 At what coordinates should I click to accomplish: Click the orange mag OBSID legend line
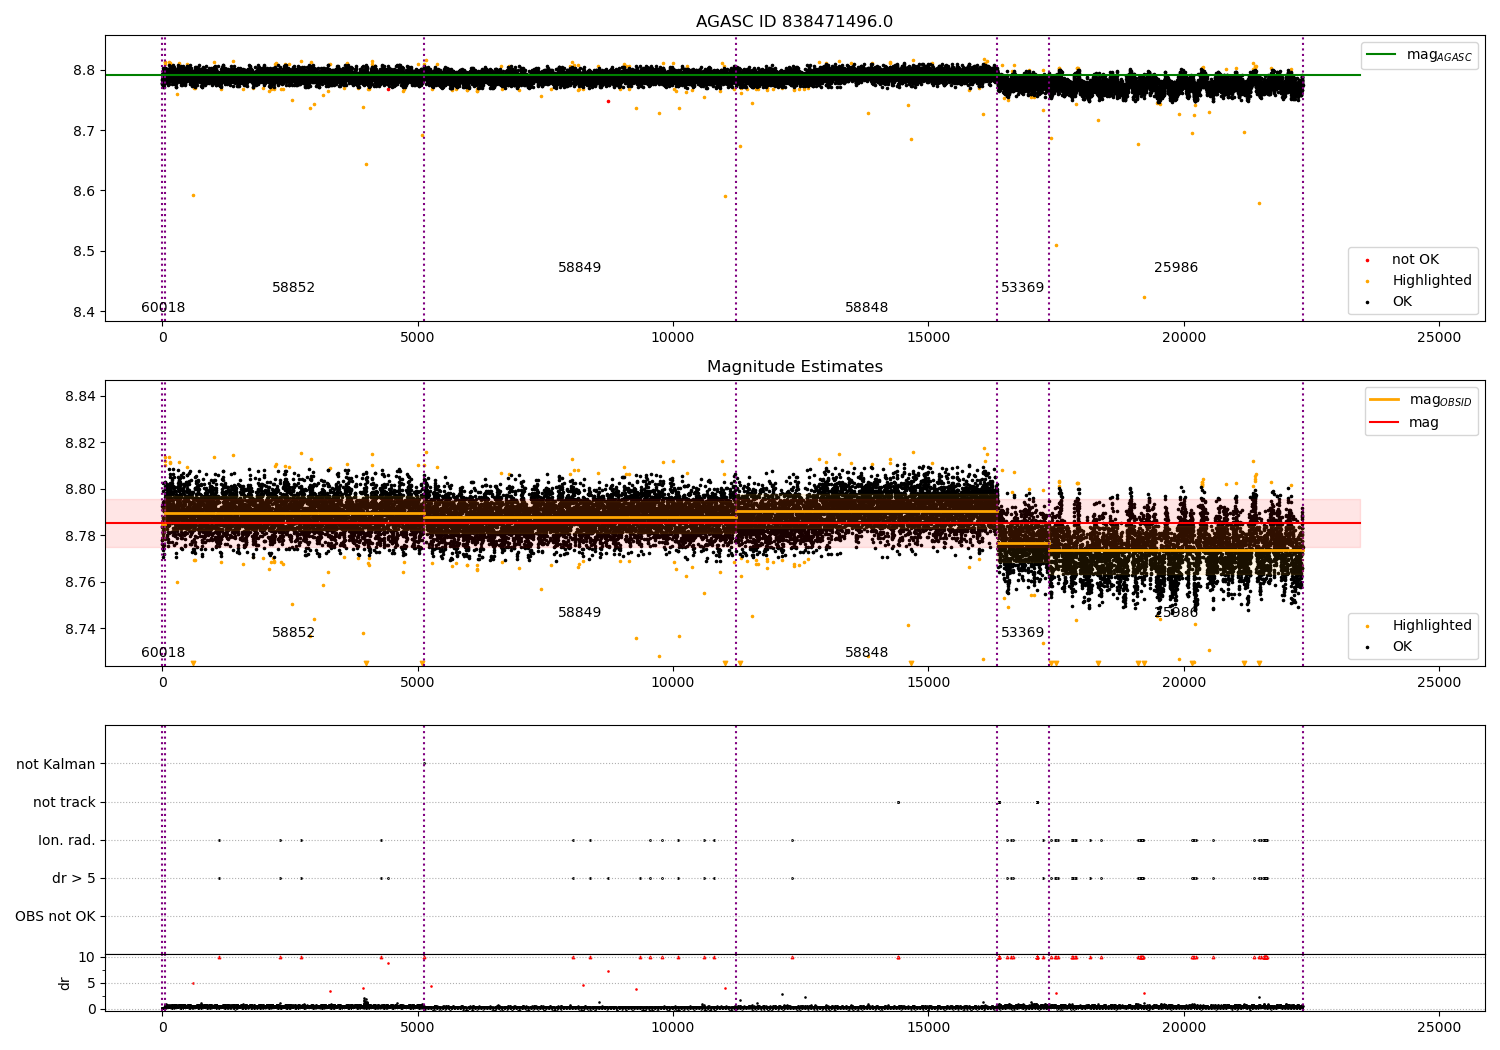[x=1384, y=399]
